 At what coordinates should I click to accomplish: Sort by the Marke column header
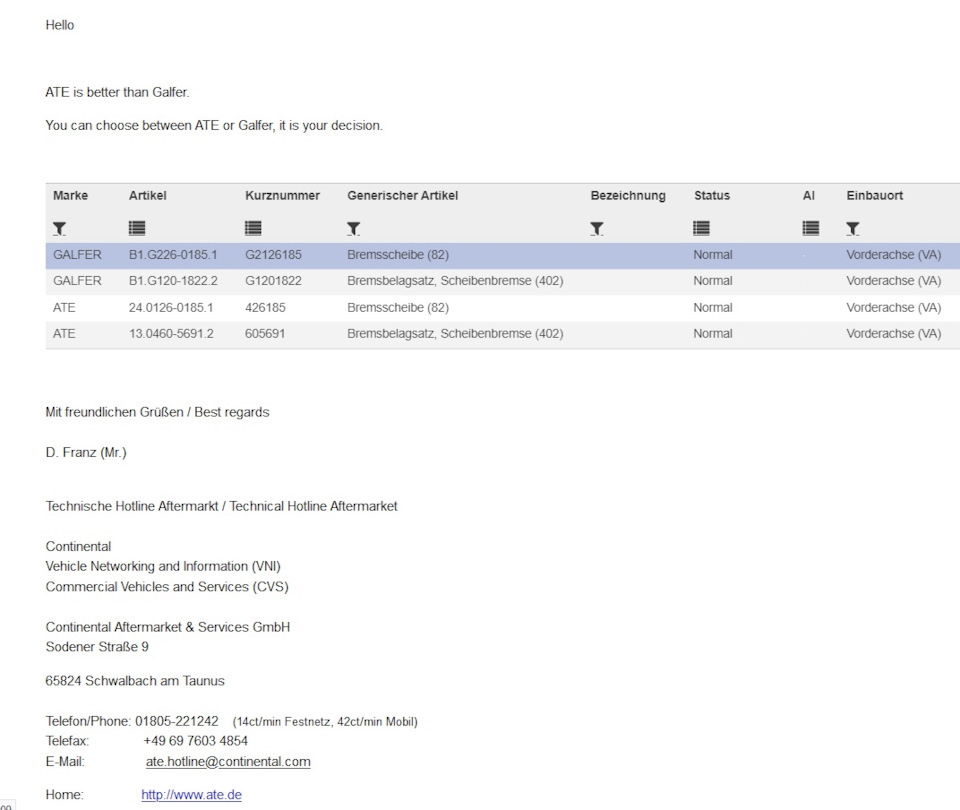click(x=70, y=195)
